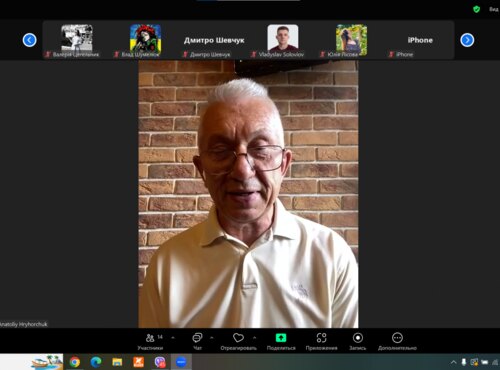Click the Отреагировать reactions heart icon

(x=238, y=338)
